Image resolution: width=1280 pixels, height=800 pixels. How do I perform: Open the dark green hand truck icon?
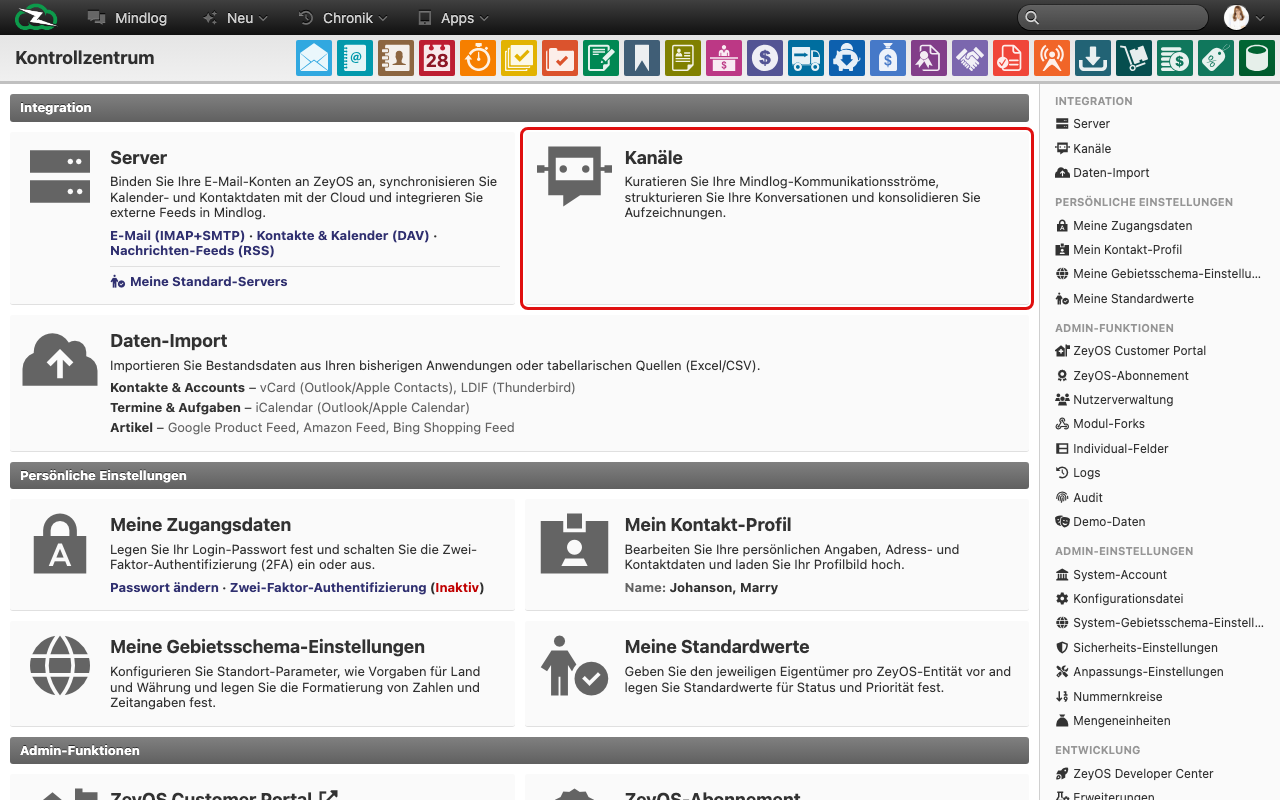(1134, 58)
